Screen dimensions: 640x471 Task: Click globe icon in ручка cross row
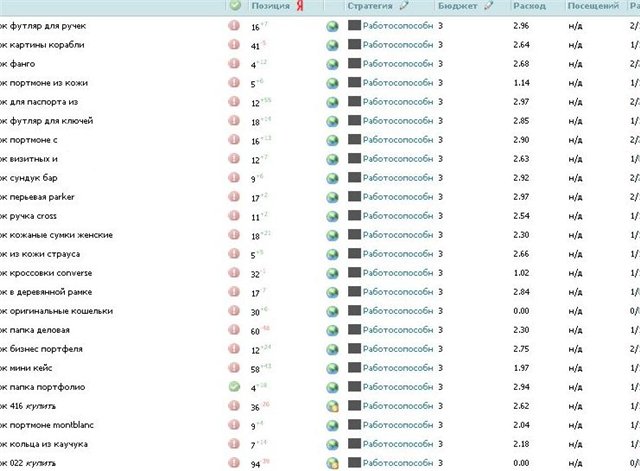(333, 216)
